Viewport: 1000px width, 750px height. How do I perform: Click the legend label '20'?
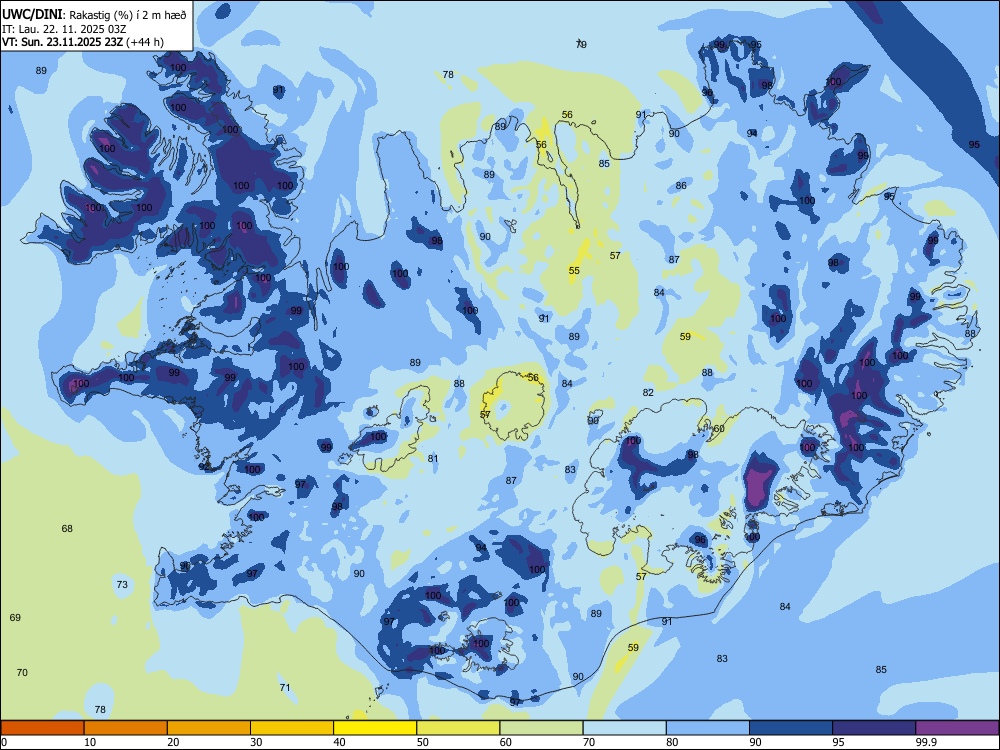173,742
